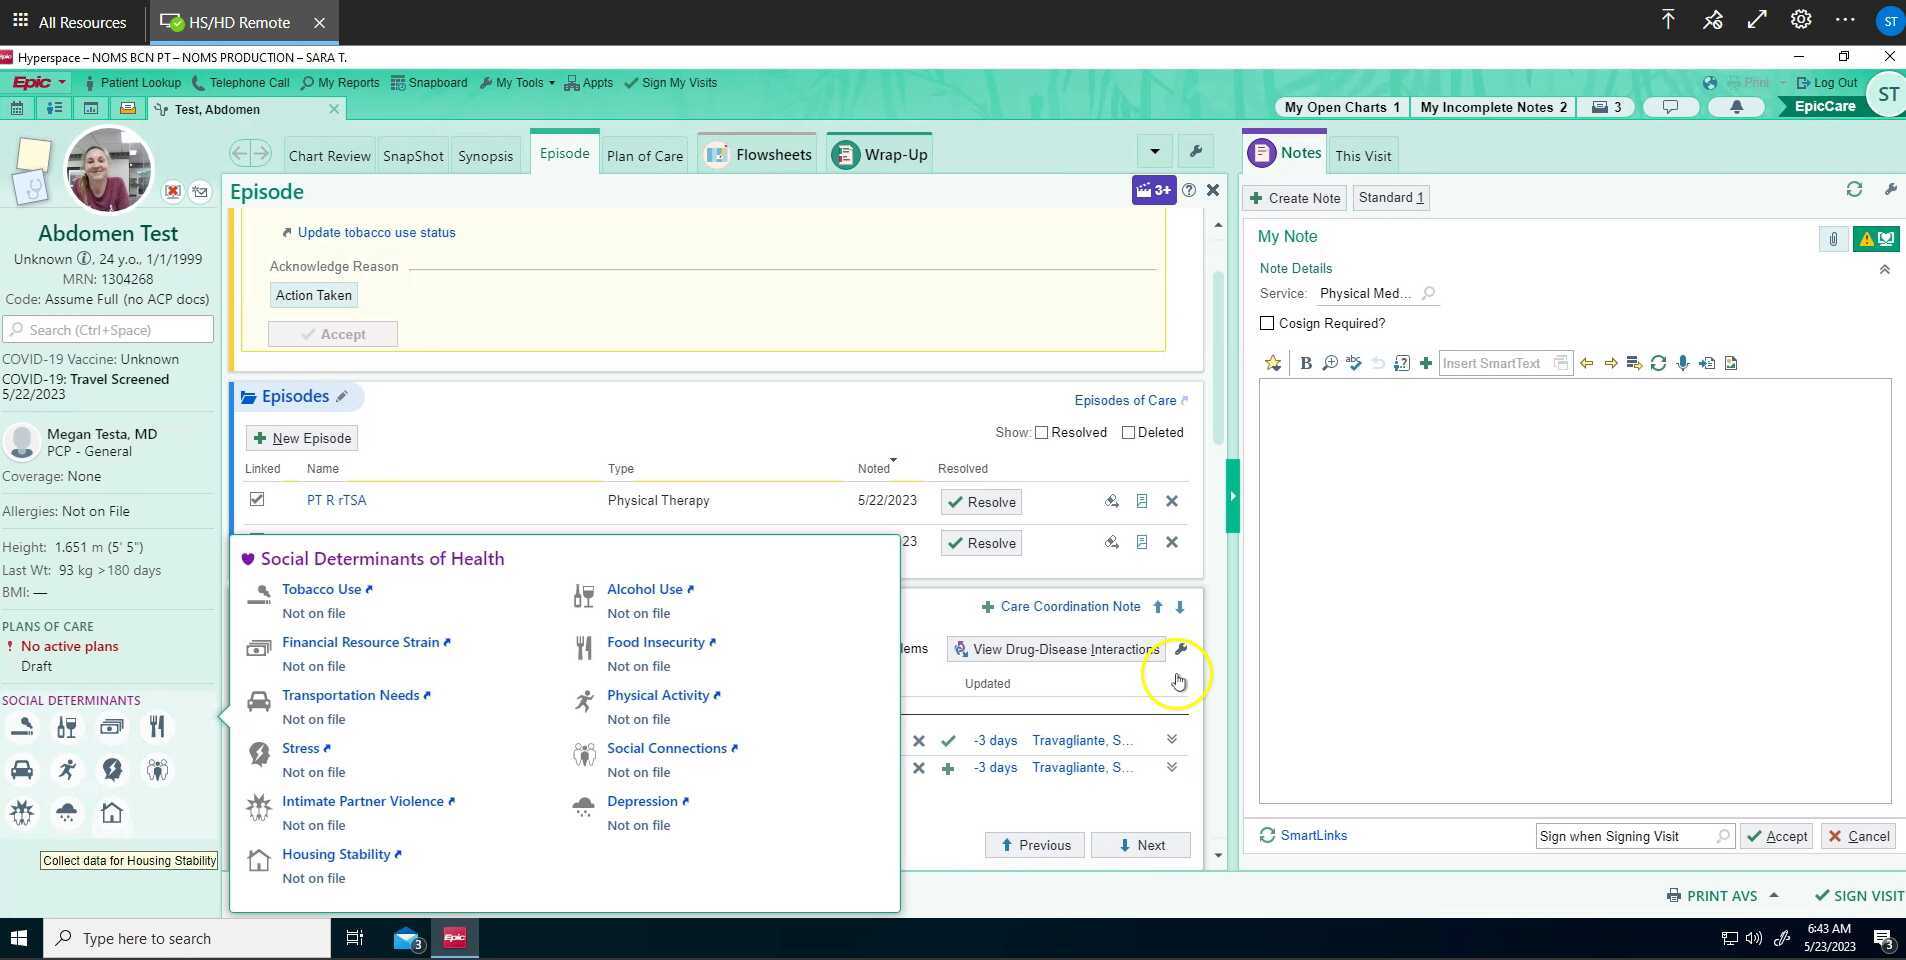The width and height of the screenshot is (1906, 960).
Task: Check the Resolved show filter
Action: [x=1041, y=433]
